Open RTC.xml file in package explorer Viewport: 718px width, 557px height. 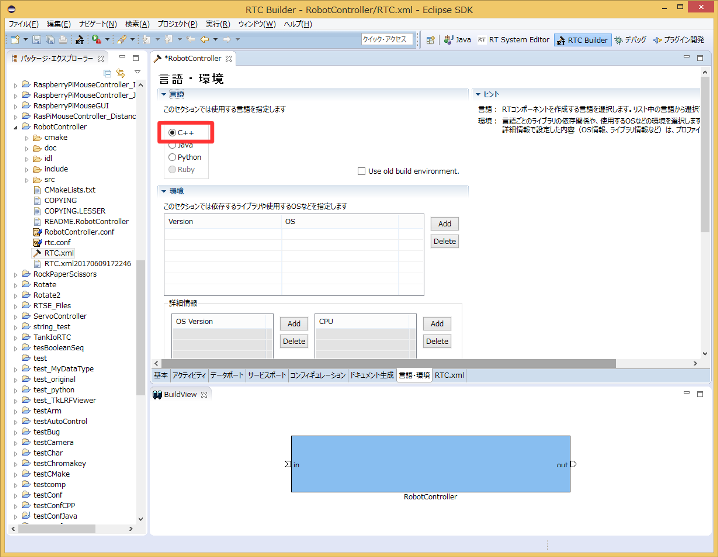pos(58,253)
